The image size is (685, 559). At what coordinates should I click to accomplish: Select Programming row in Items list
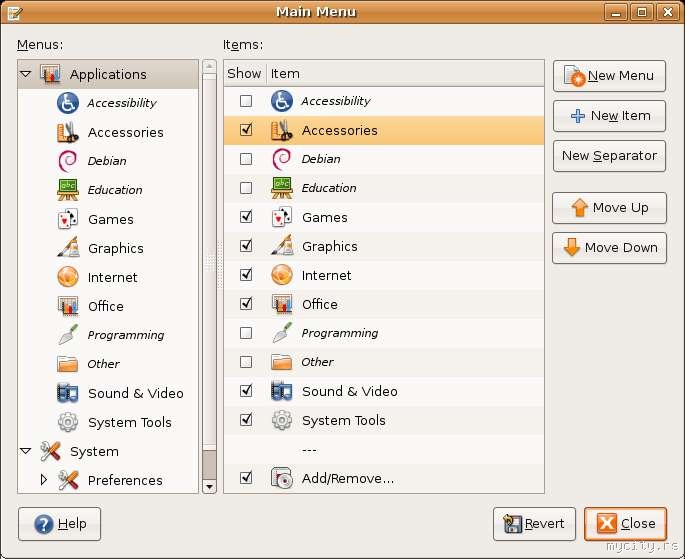click(x=384, y=333)
